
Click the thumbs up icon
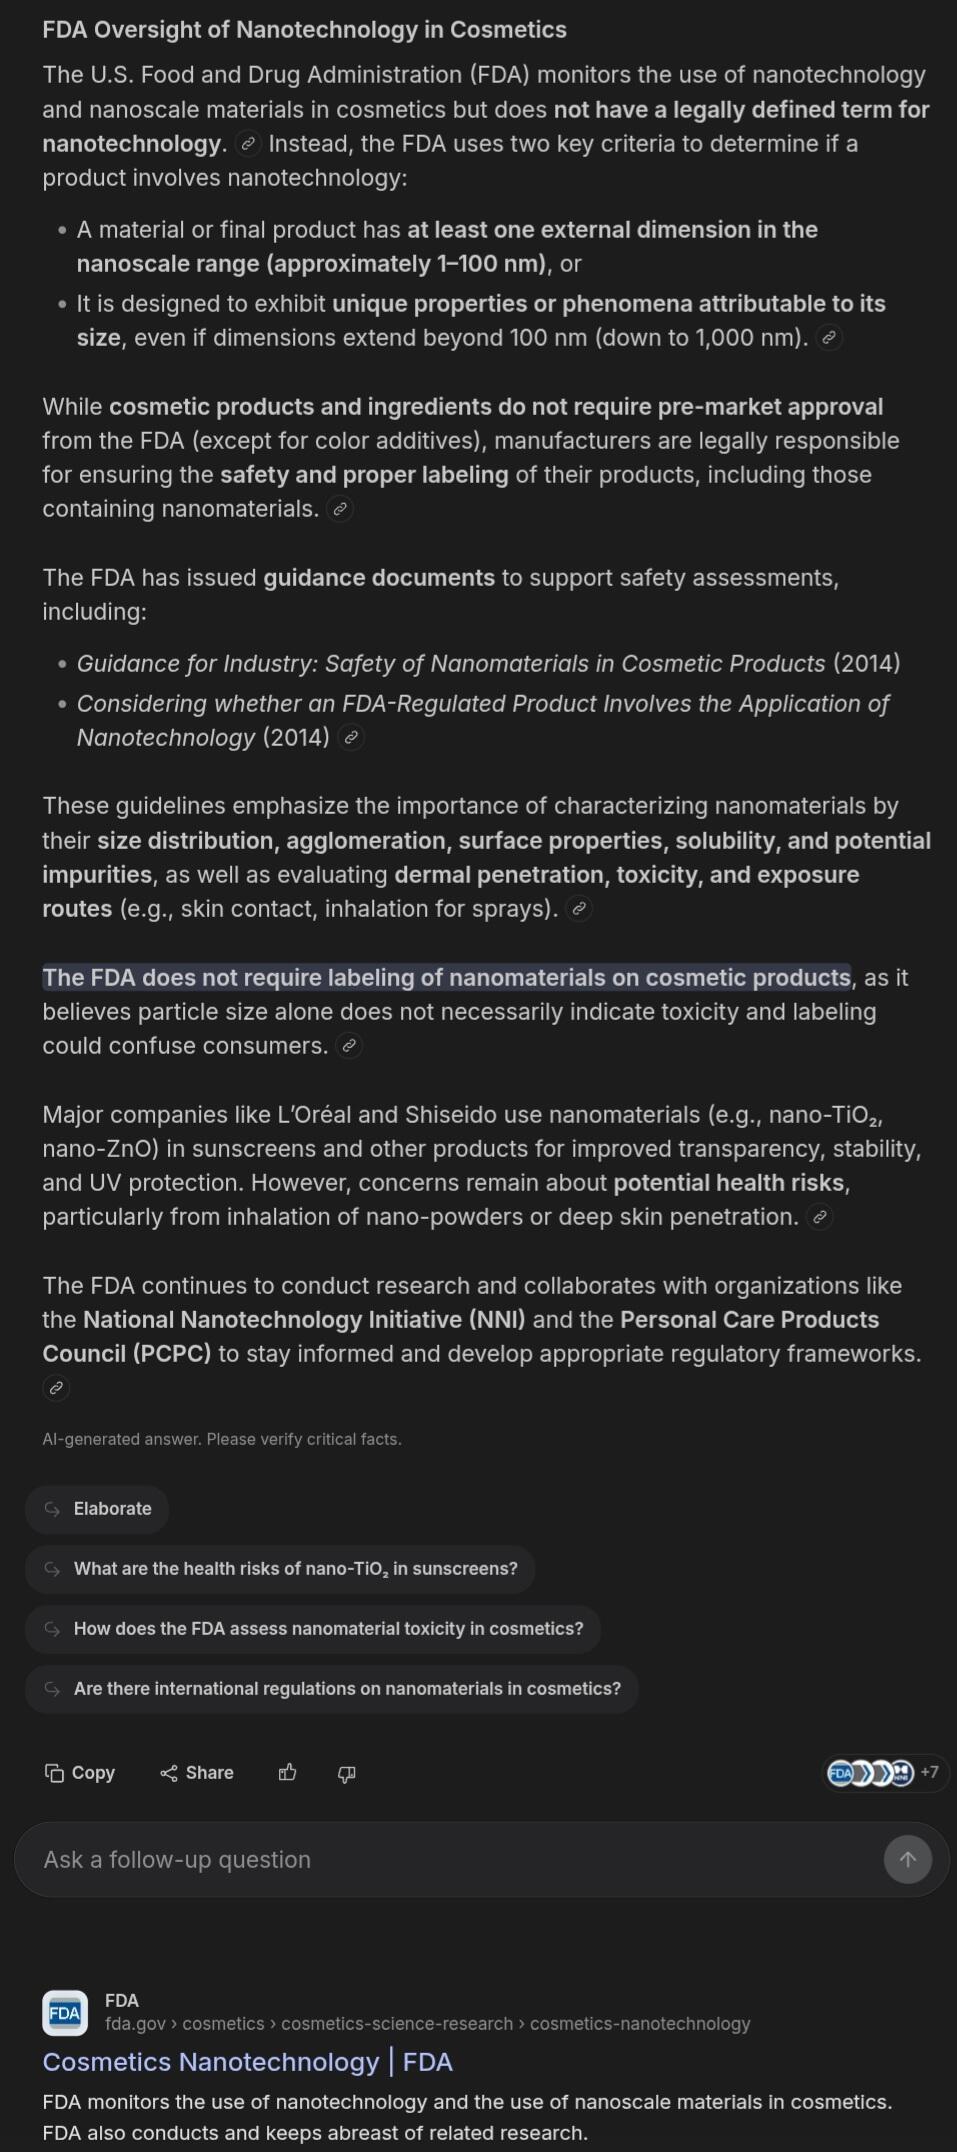287,1772
